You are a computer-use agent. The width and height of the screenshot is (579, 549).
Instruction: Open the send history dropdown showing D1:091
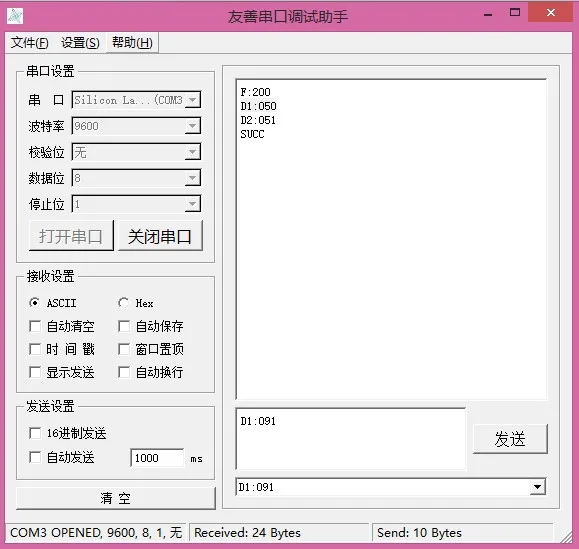click(x=538, y=487)
